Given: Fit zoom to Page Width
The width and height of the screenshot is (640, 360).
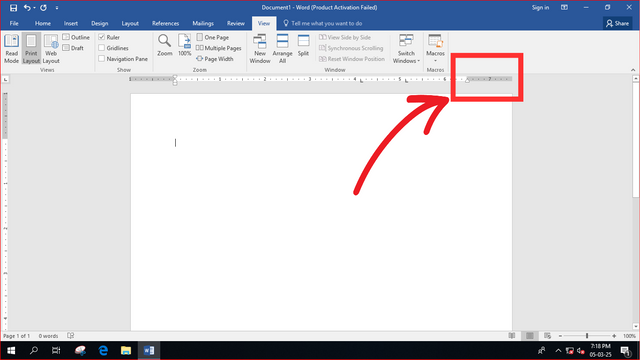Looking at the screenshot, I should pyautogui.click(x=215, y=59).
